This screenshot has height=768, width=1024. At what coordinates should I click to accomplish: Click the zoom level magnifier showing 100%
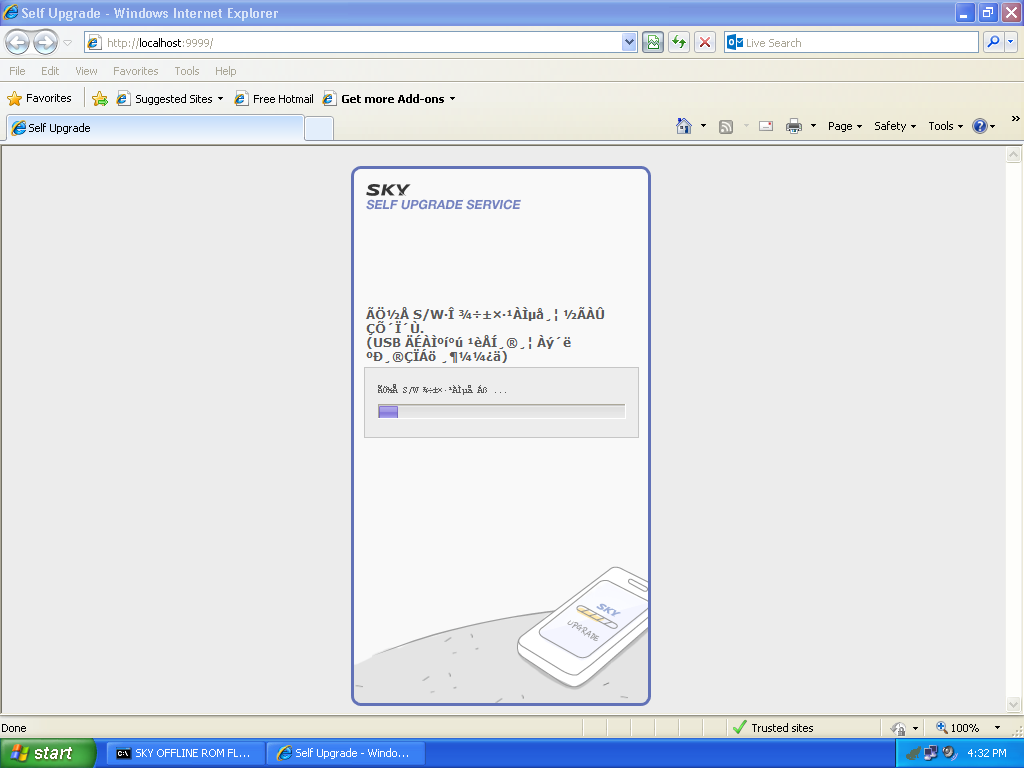(x=957, y=728)
